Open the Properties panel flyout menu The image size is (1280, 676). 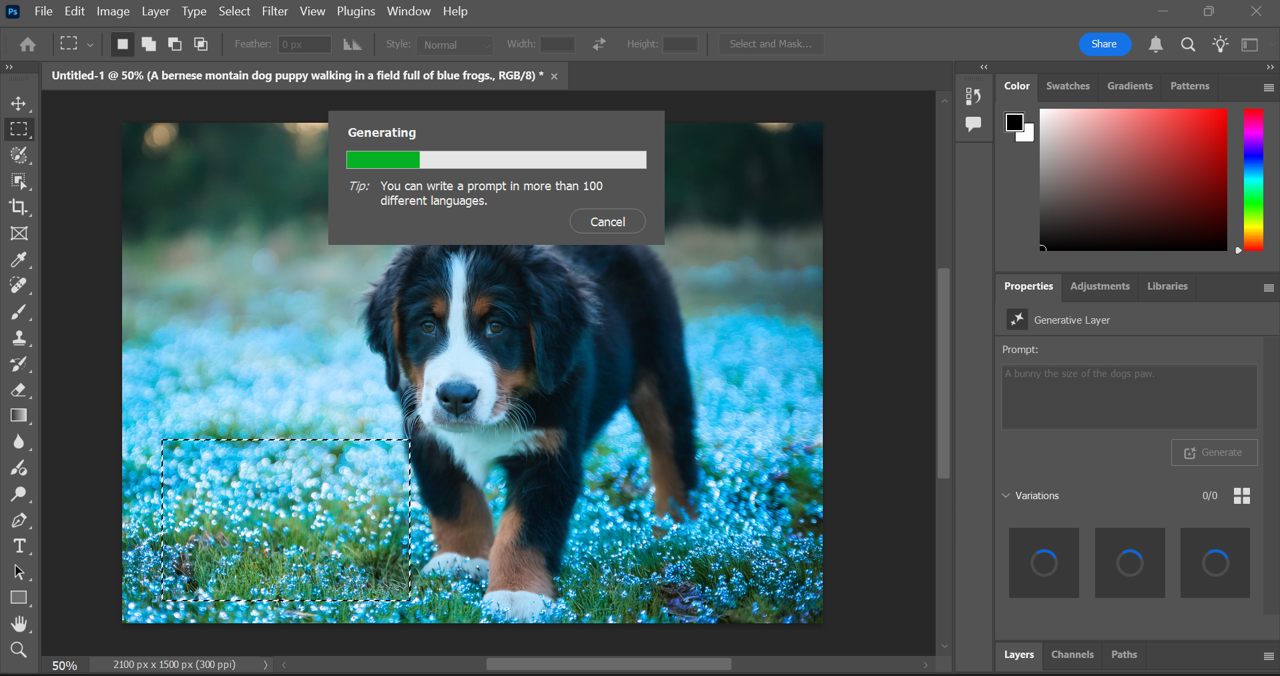pos(1268,287)
